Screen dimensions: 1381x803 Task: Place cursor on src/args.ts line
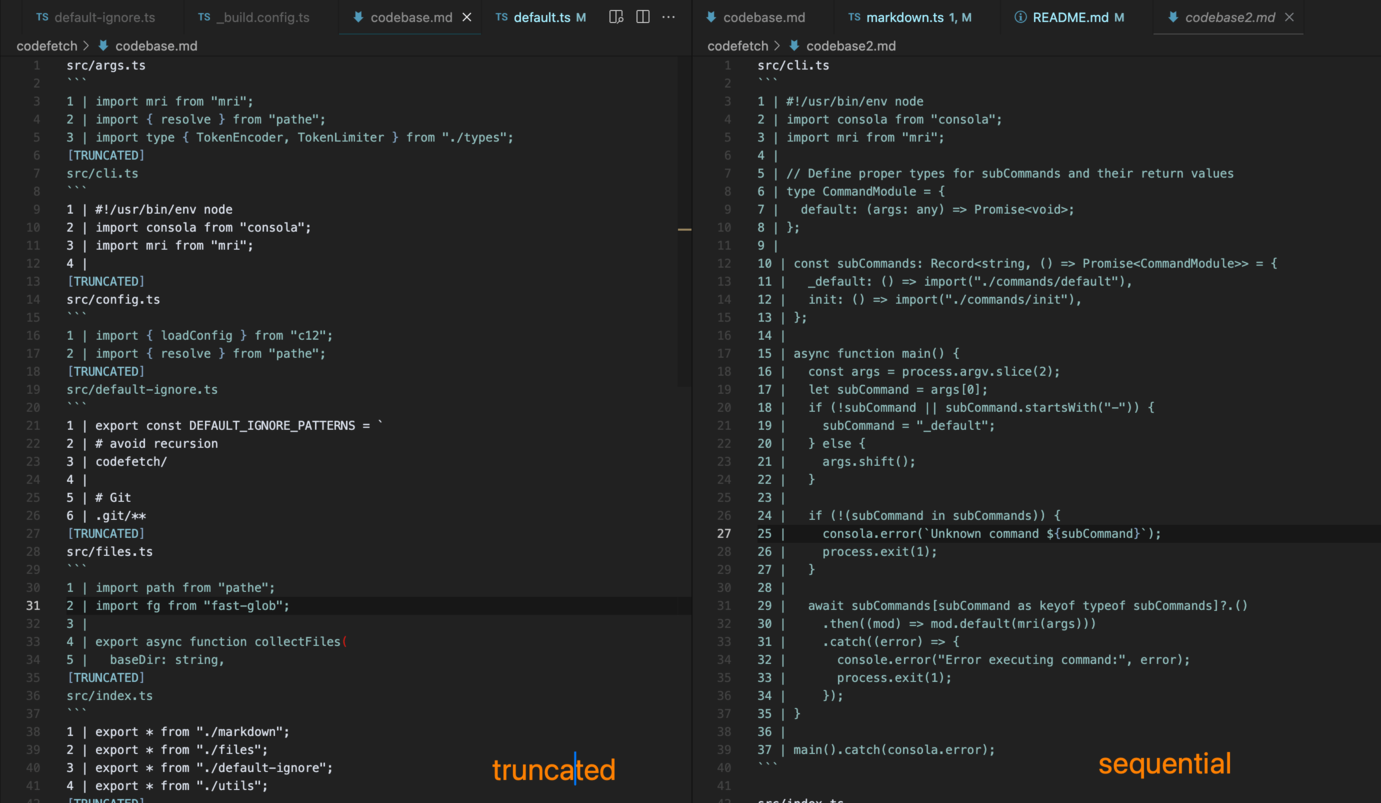coord(106,65)
